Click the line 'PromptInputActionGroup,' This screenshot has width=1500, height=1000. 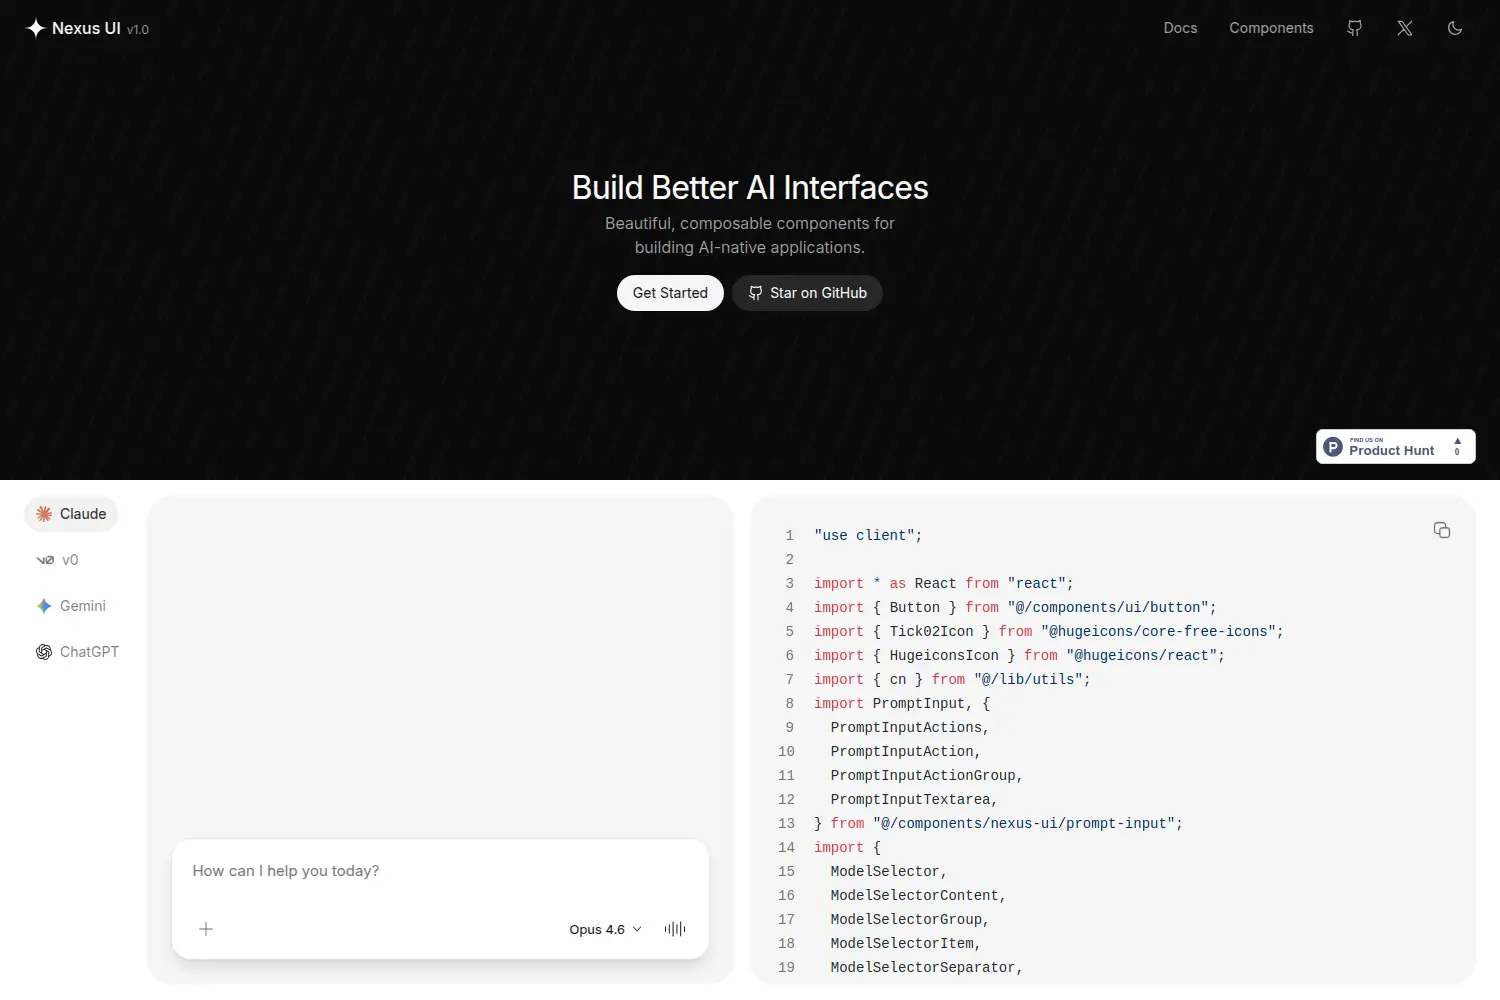(927, 775)
